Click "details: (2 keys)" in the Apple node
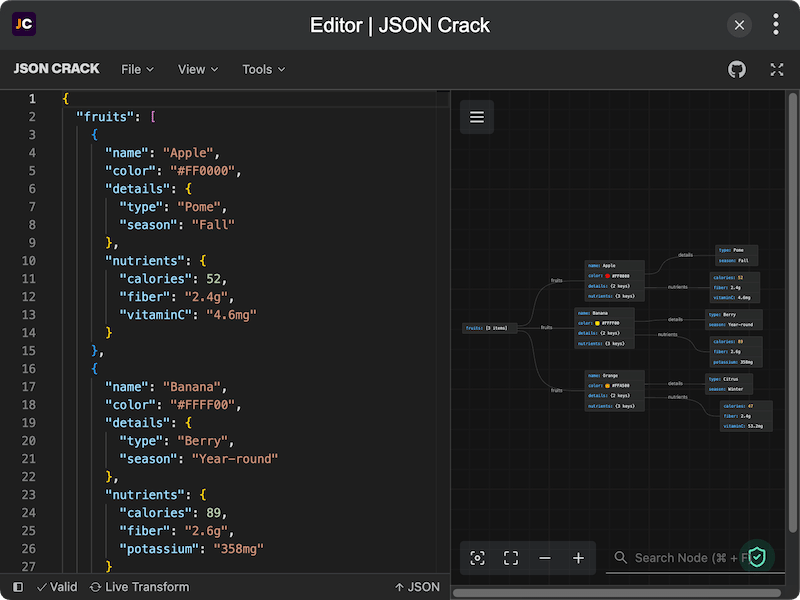The image size is (800, 600). point(614,286)
